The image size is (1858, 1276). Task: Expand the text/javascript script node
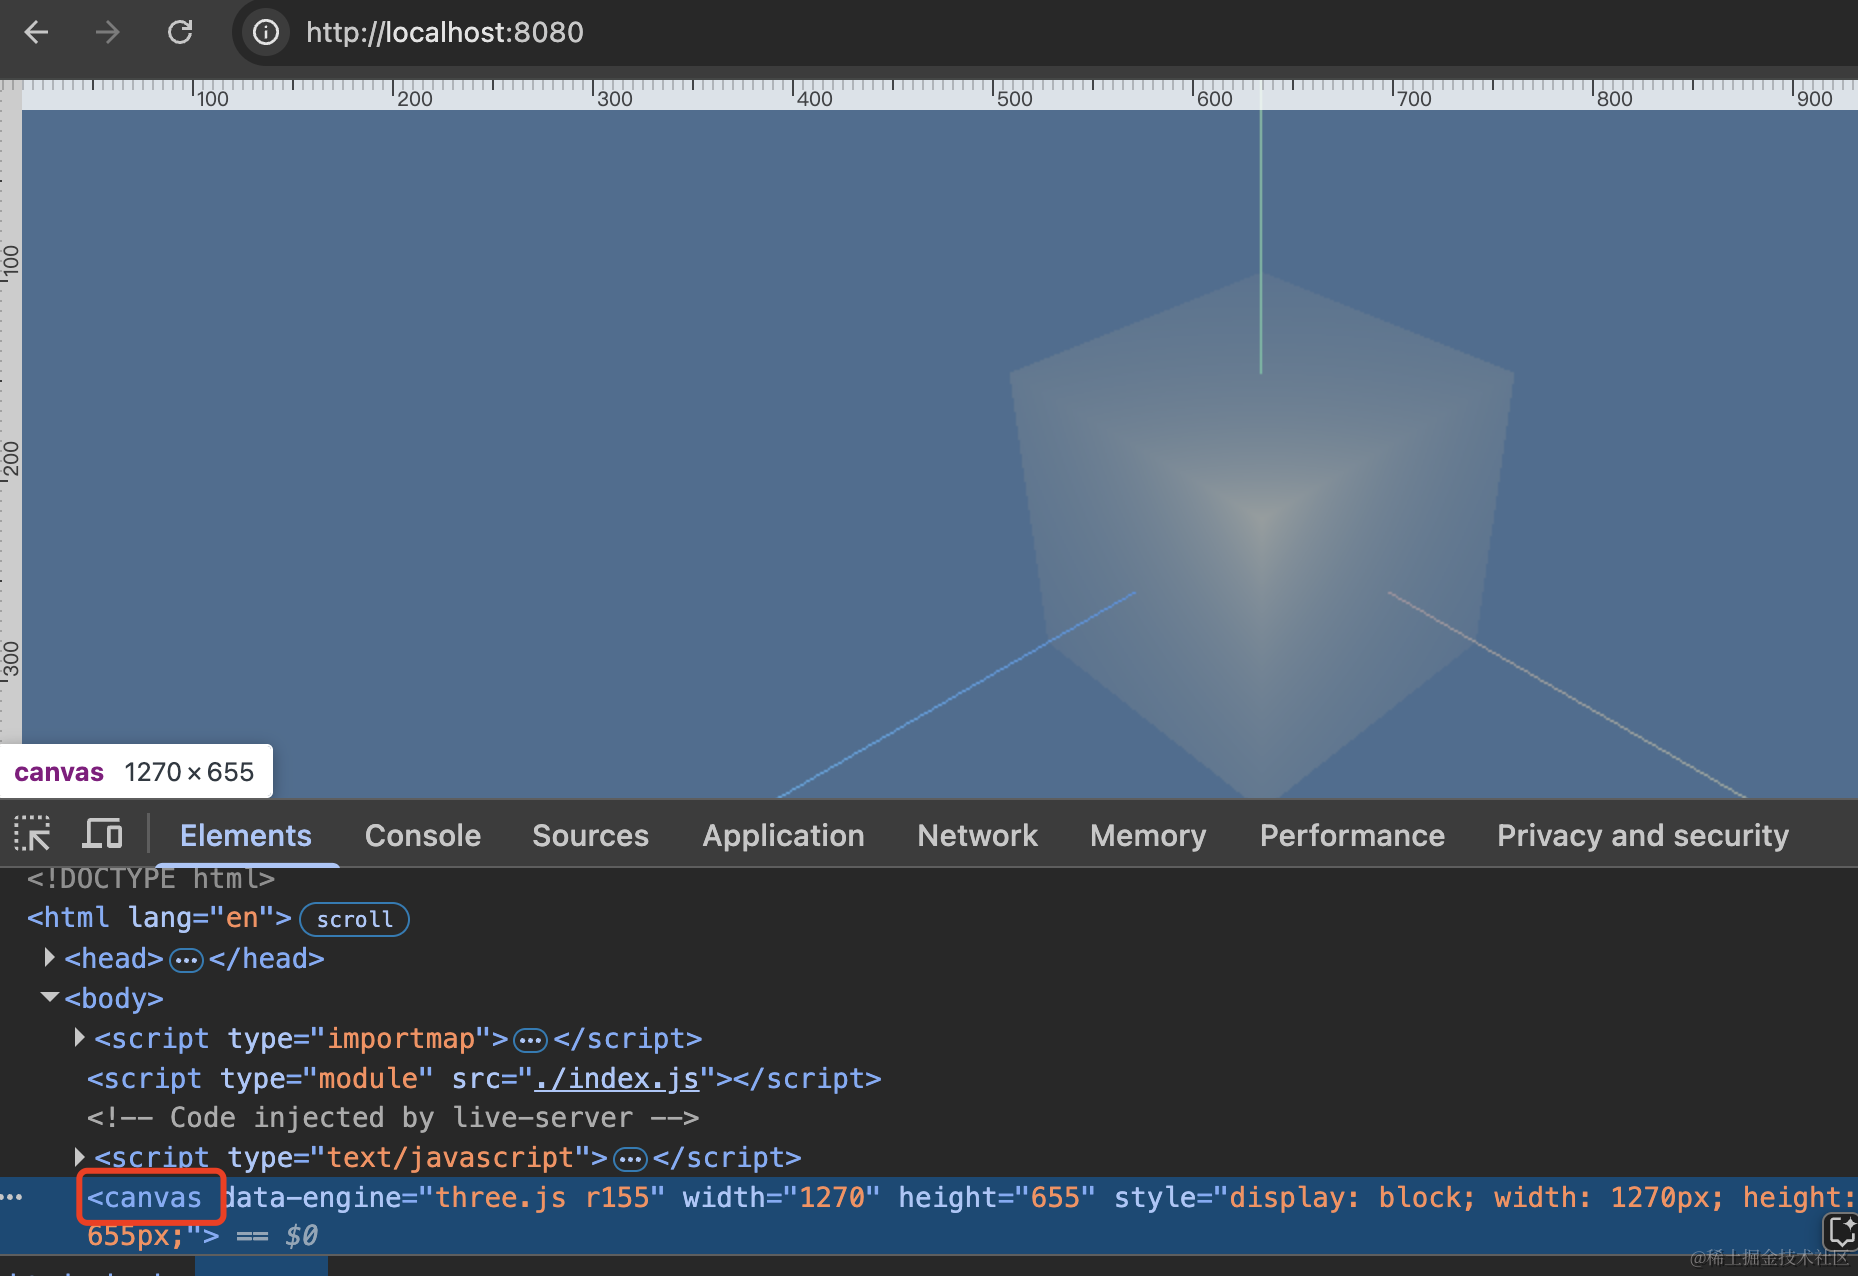click(79, 1157)
